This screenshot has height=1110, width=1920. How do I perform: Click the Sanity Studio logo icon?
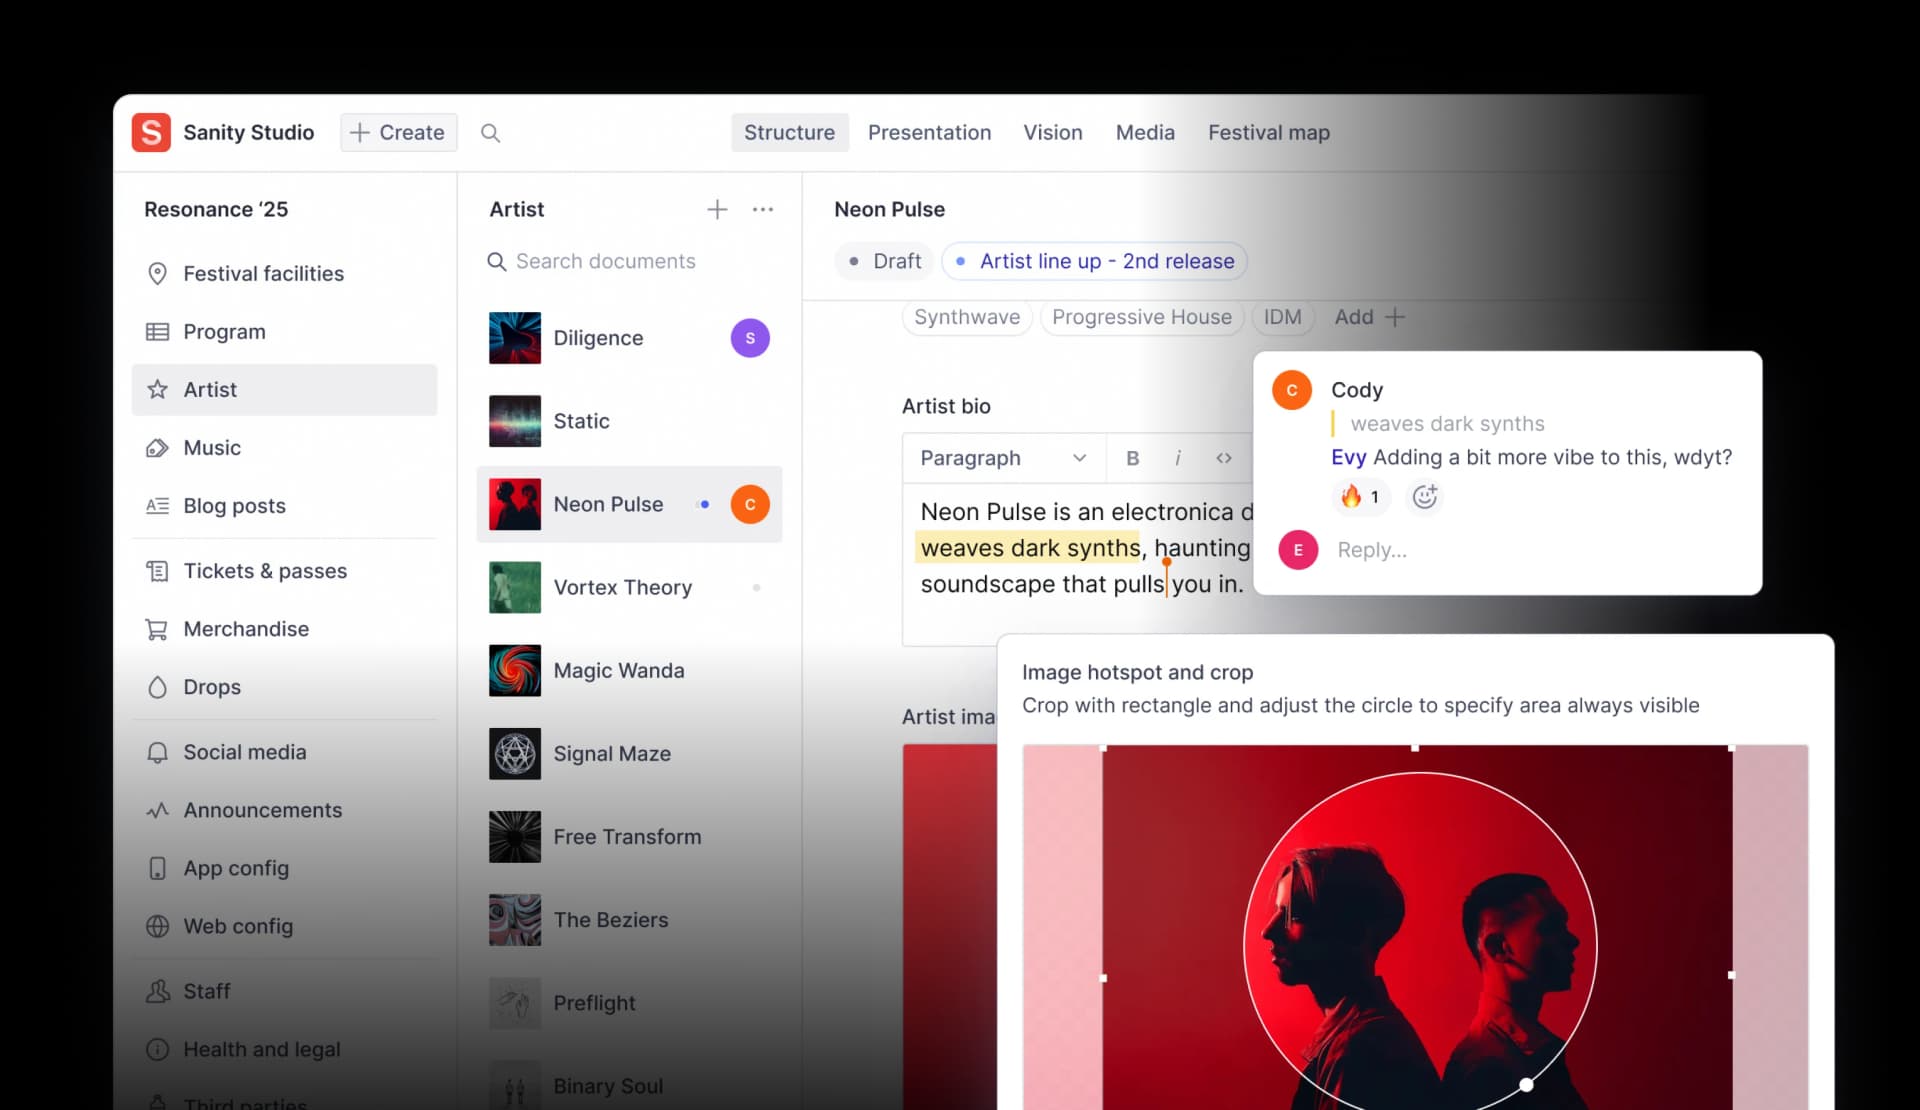click(x=151, y=132)
